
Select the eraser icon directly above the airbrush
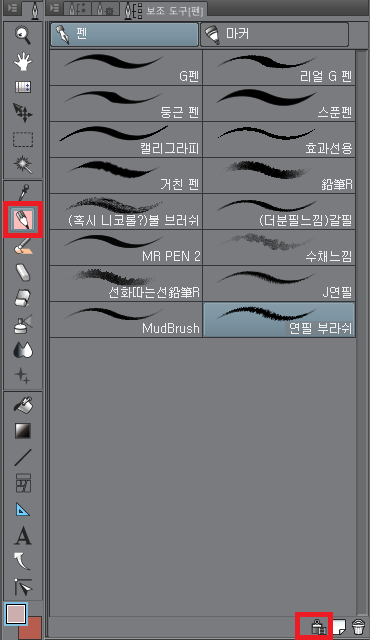[x=23, y=298]
